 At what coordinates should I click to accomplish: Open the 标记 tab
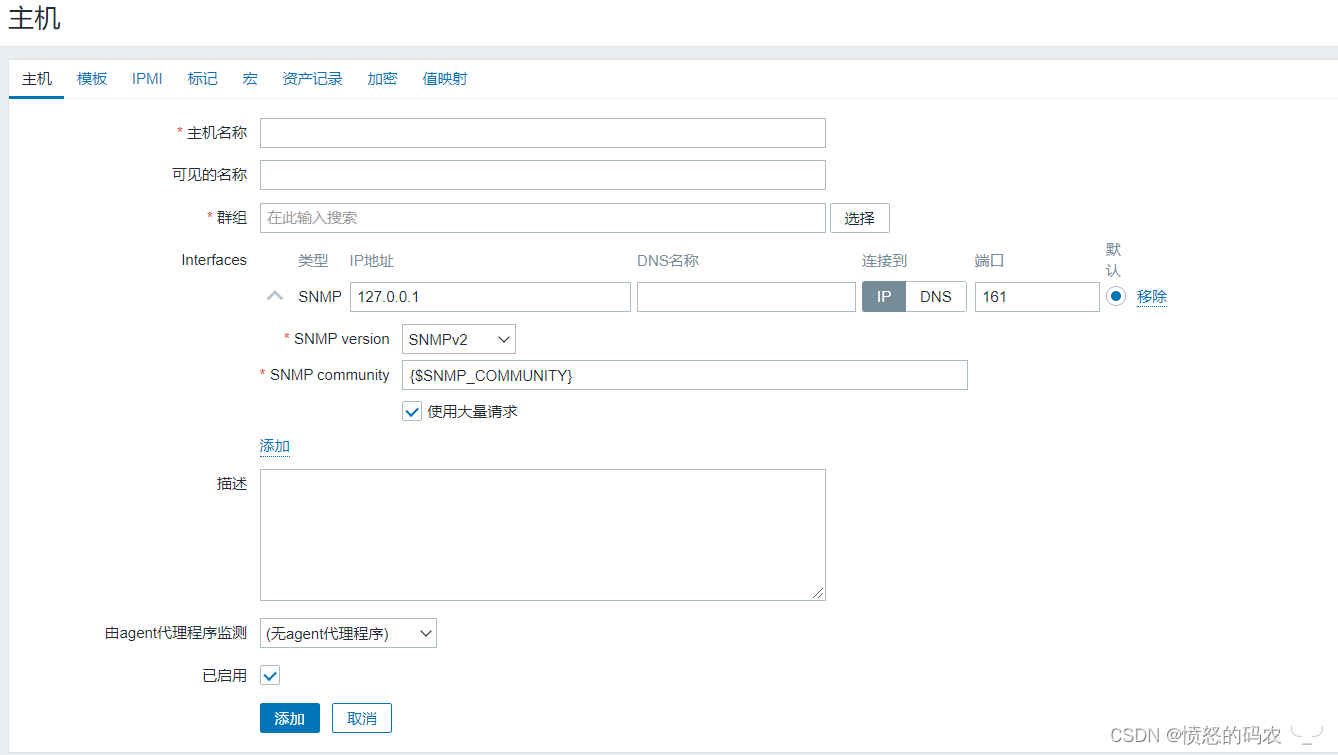point(202,78)
